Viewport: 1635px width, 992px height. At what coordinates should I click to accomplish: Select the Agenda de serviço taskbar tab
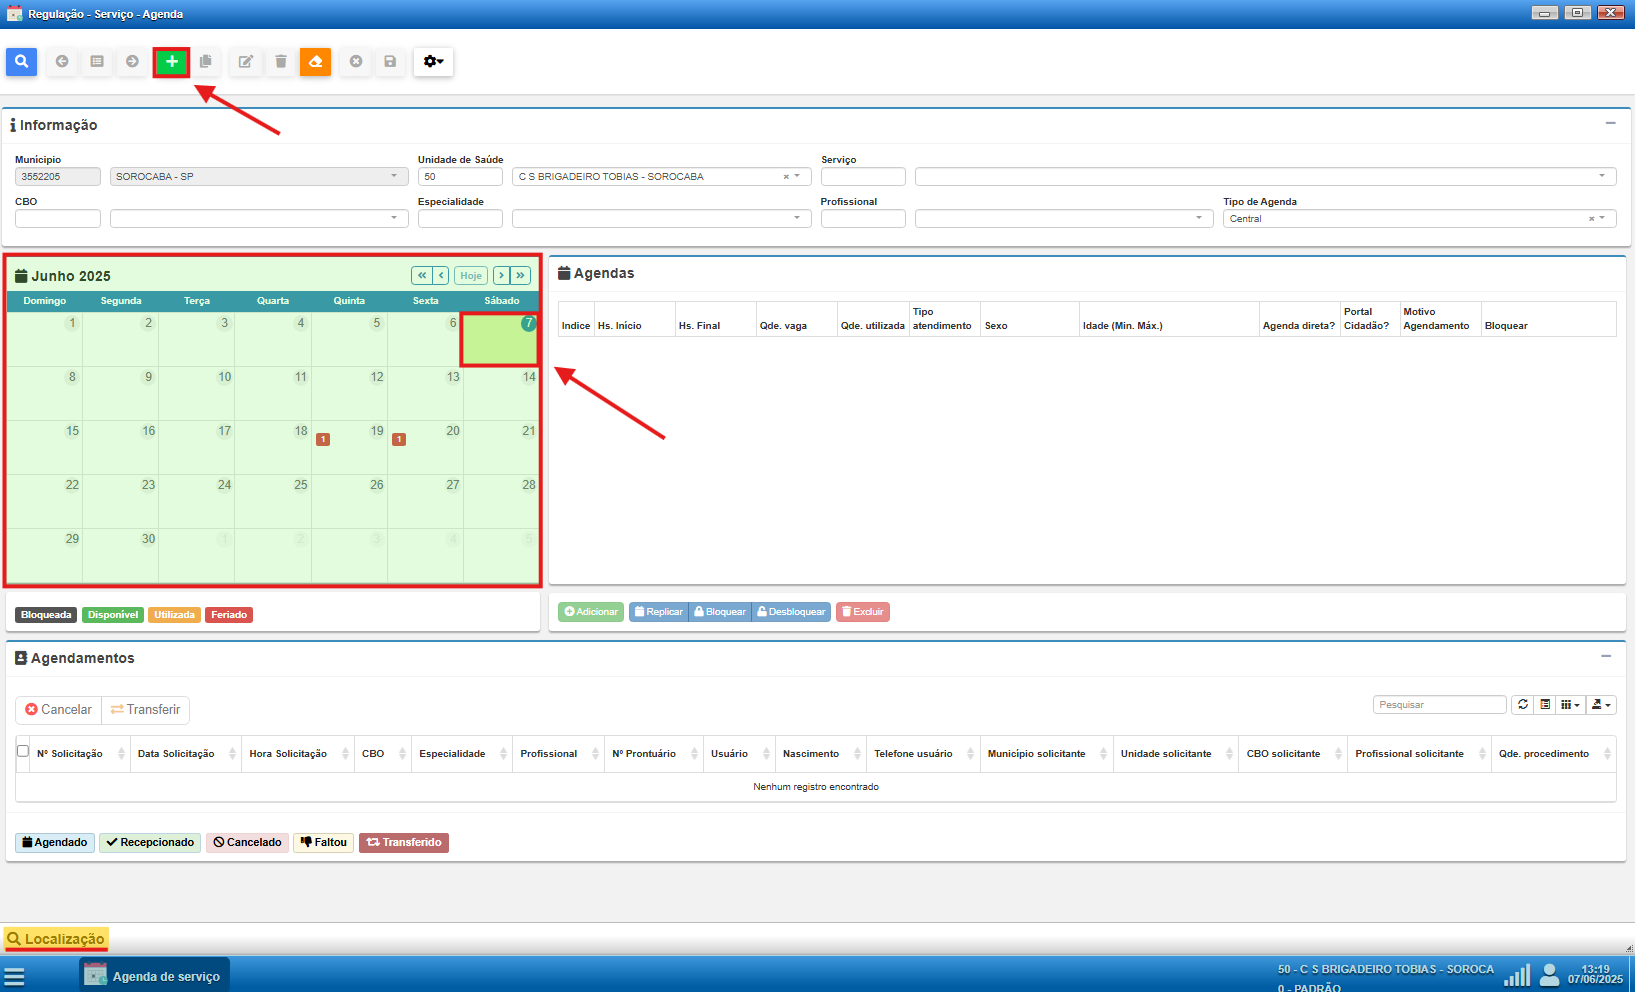(155, 976)
